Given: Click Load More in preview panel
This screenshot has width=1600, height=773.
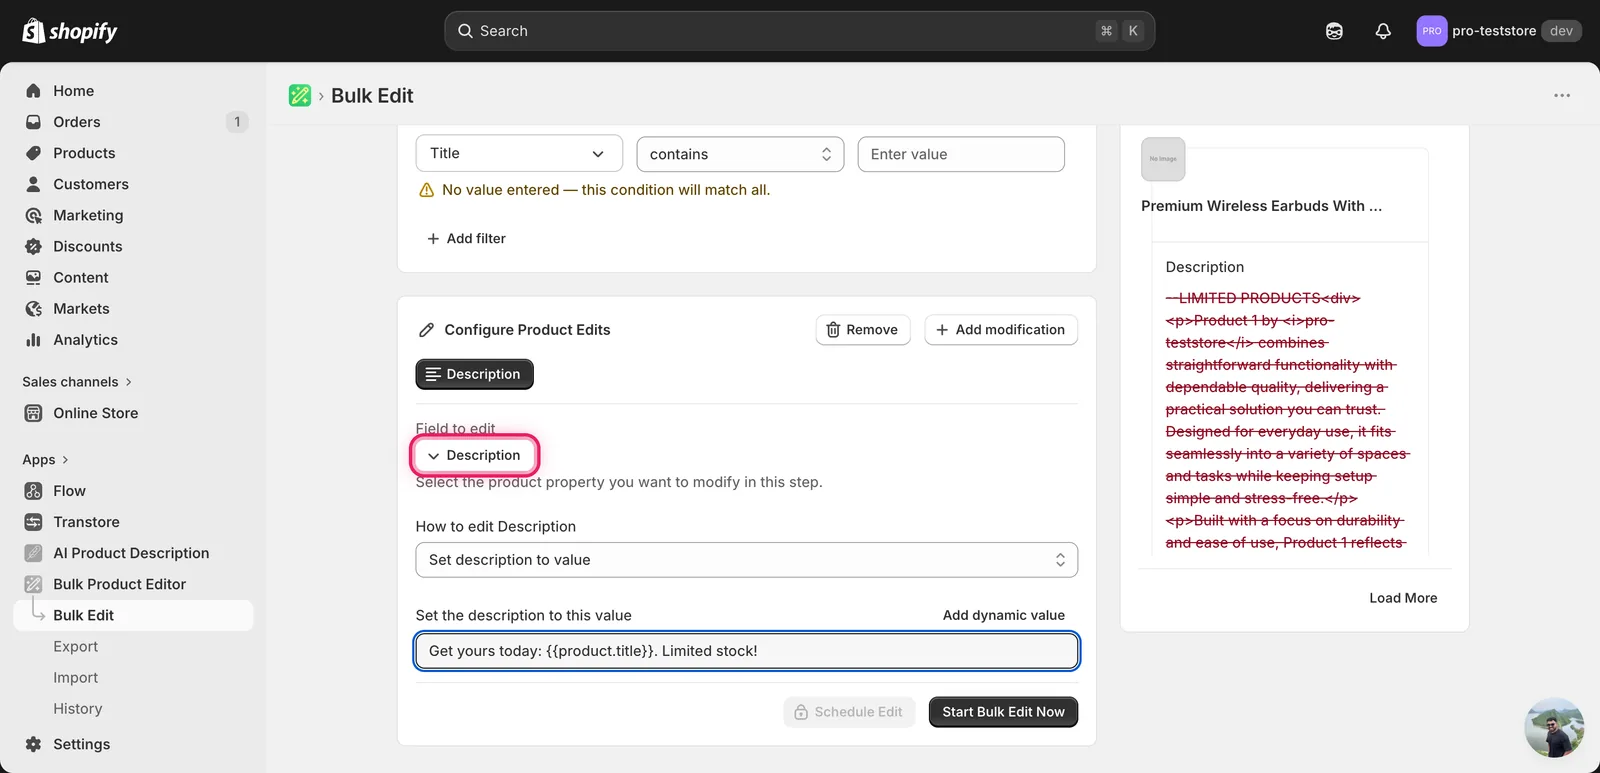Looking at the screenshot, I should tap(1403, 598).
